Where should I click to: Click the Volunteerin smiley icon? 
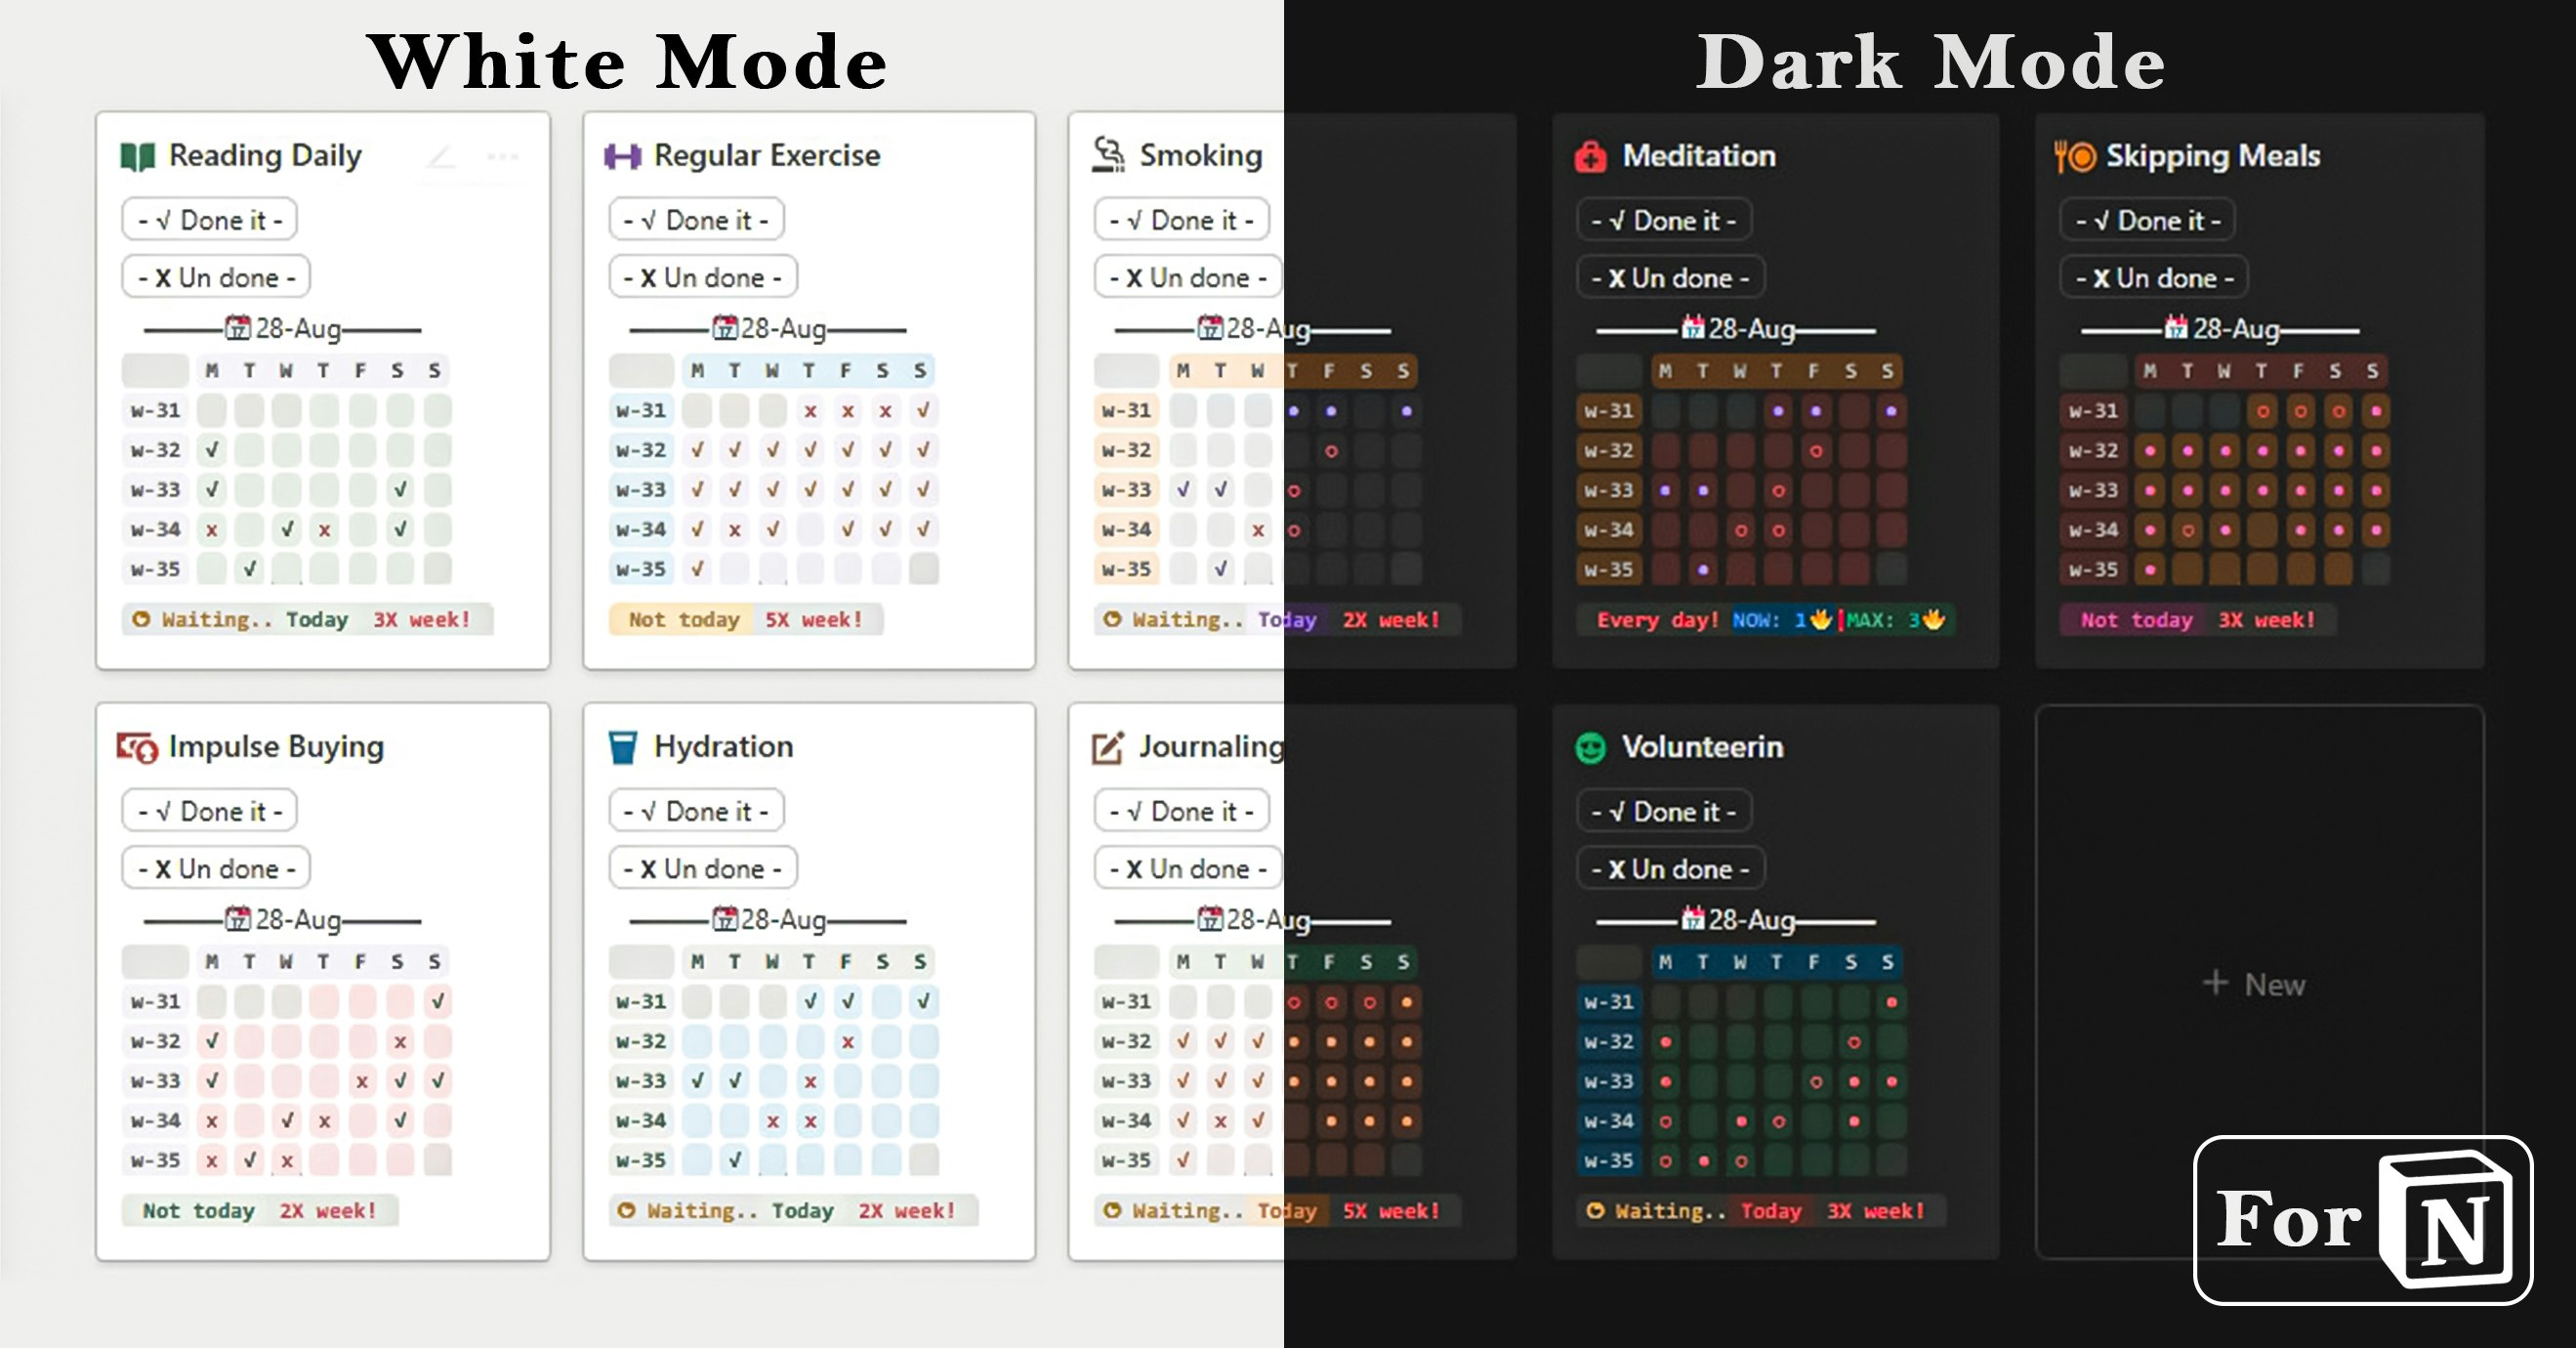pos(1590,748)
